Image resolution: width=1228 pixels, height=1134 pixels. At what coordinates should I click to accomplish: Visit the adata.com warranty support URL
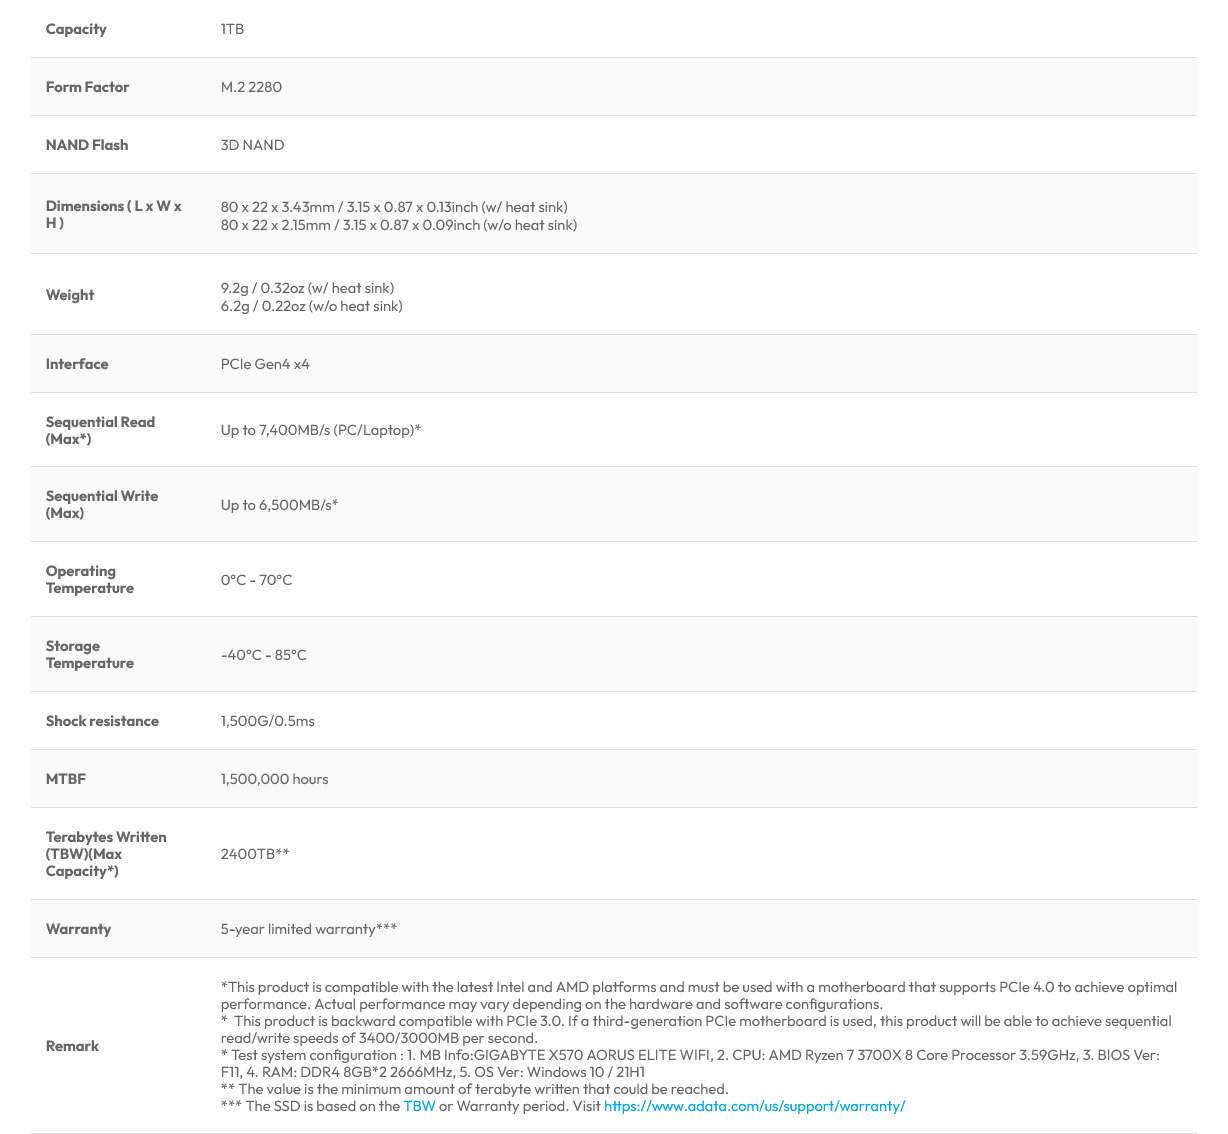pos(754,1106)
